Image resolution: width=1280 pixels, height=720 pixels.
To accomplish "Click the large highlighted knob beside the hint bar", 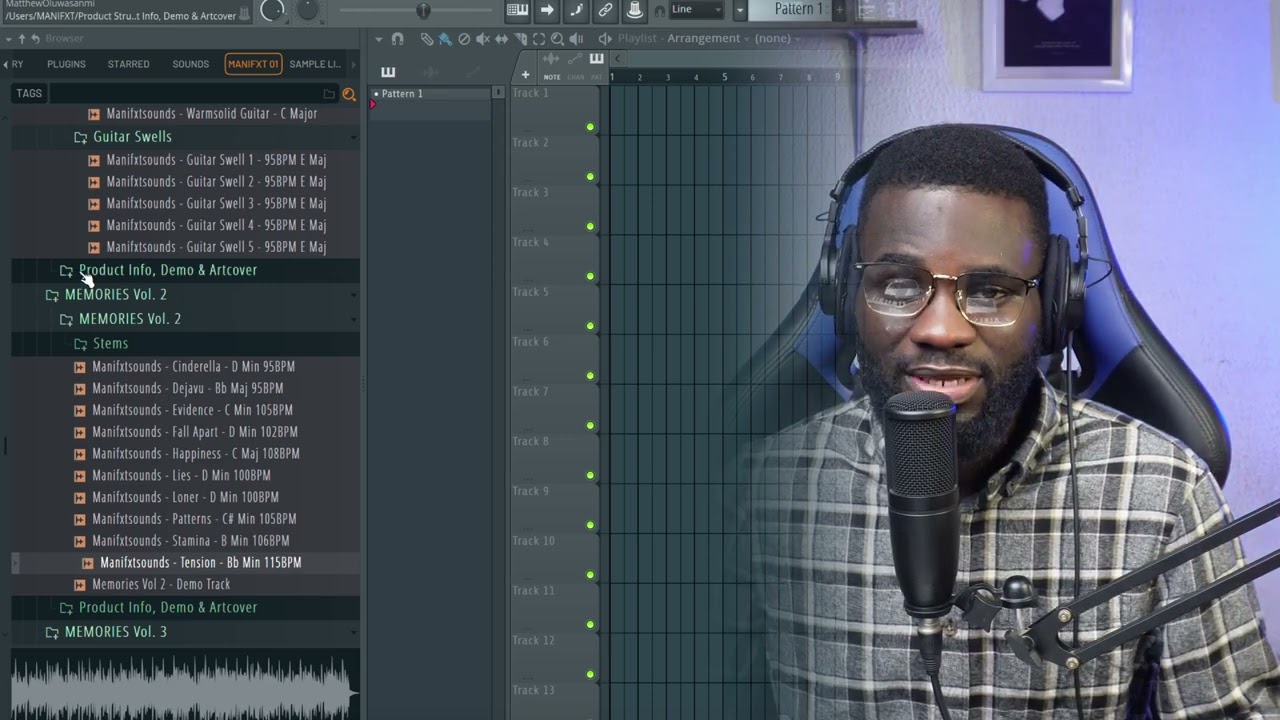I will [x=272, y=10].
